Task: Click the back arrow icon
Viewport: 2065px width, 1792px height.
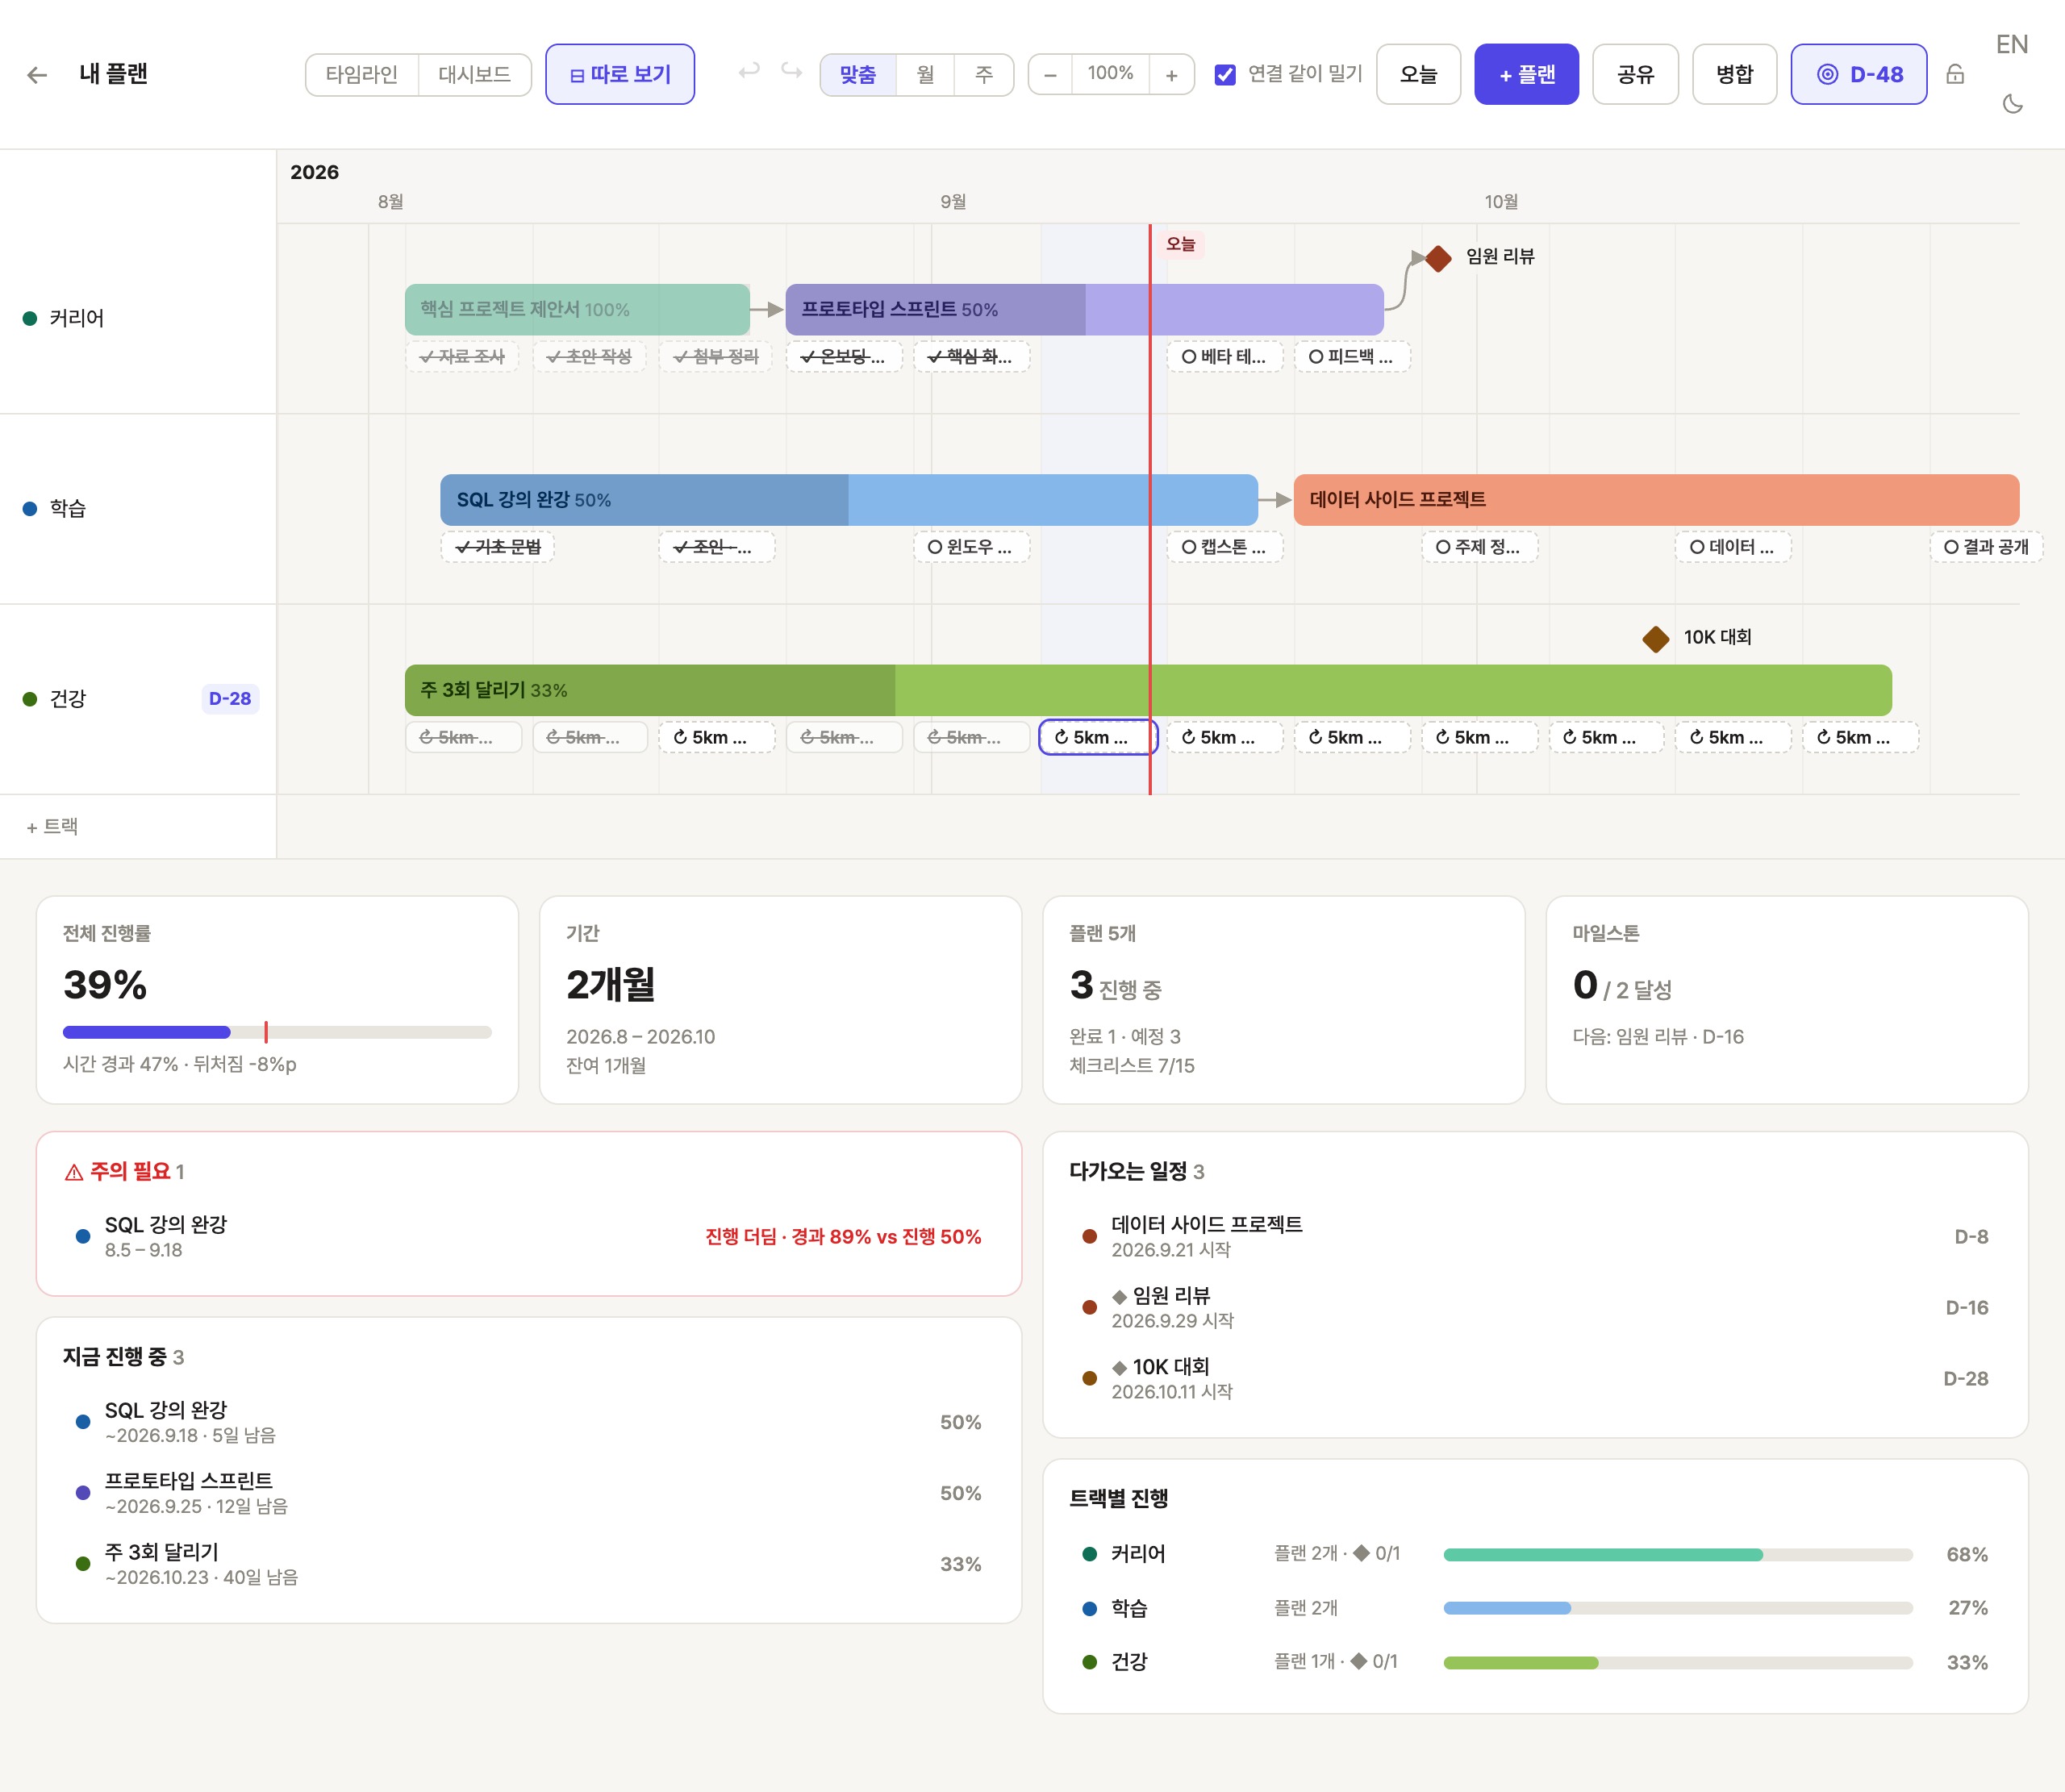Action: tap(37, 75)
